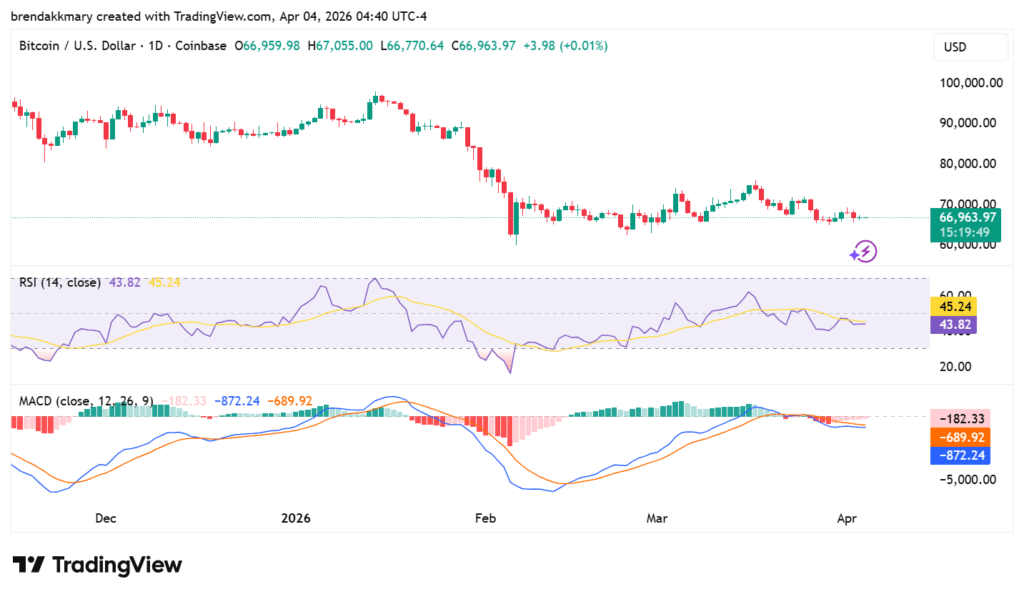1024x597 pixels.
Task: Click the current price tag 66,963.97
Action: [965, 217]
